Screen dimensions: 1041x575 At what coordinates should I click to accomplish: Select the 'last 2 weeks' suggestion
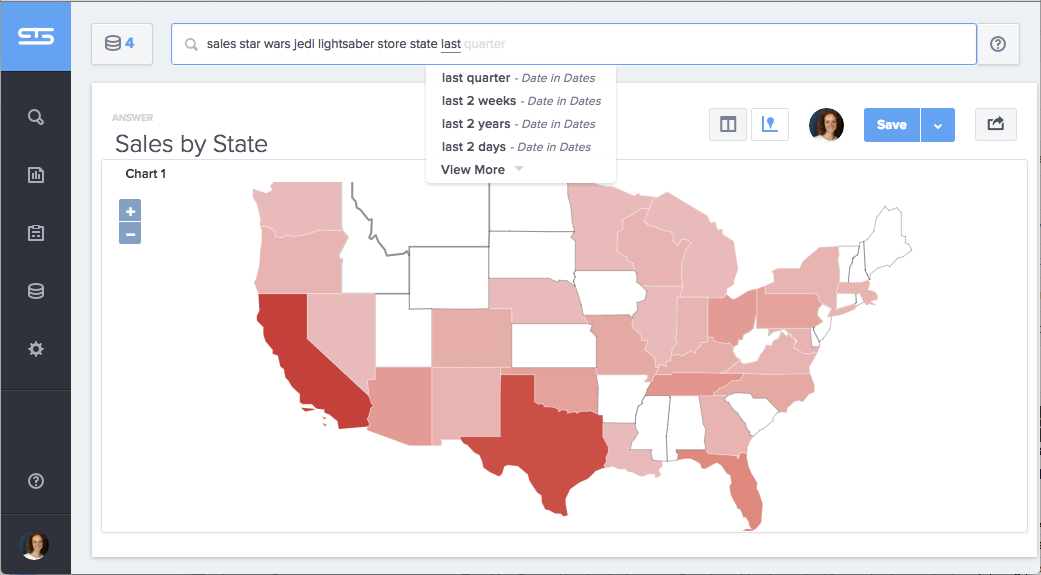click(x=479, y=101)
